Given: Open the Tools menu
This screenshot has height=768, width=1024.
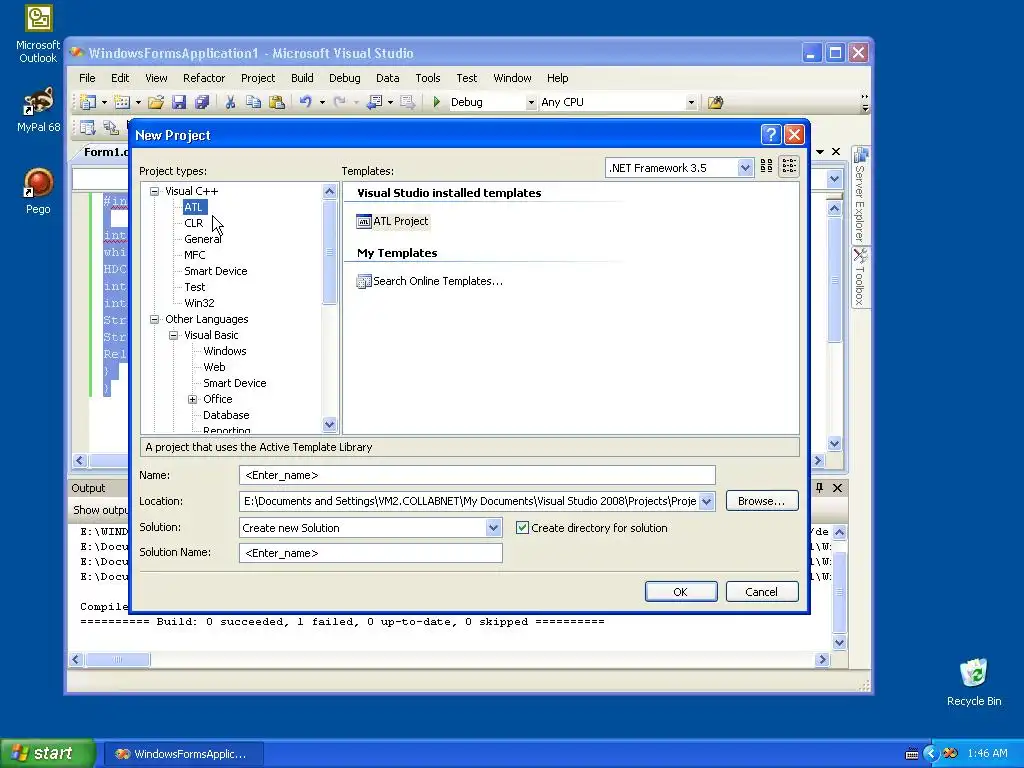Looking at the screenshot, I should coord(428,78).
